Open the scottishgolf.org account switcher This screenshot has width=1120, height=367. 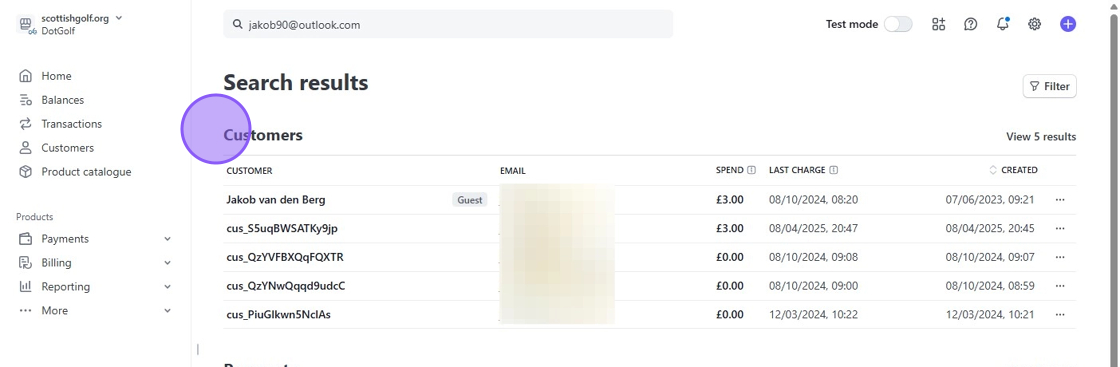click(x=70, y=24)
